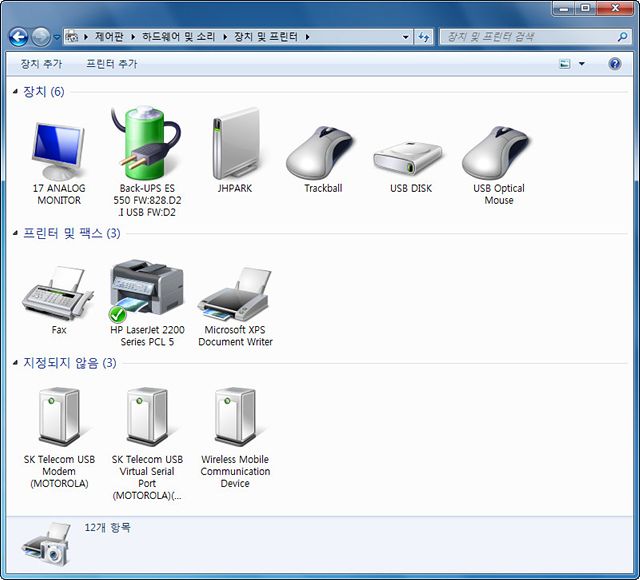Click the refresh button beside address bar
Image resolution: width=640 pixels, height=580 pixels.
424,37
